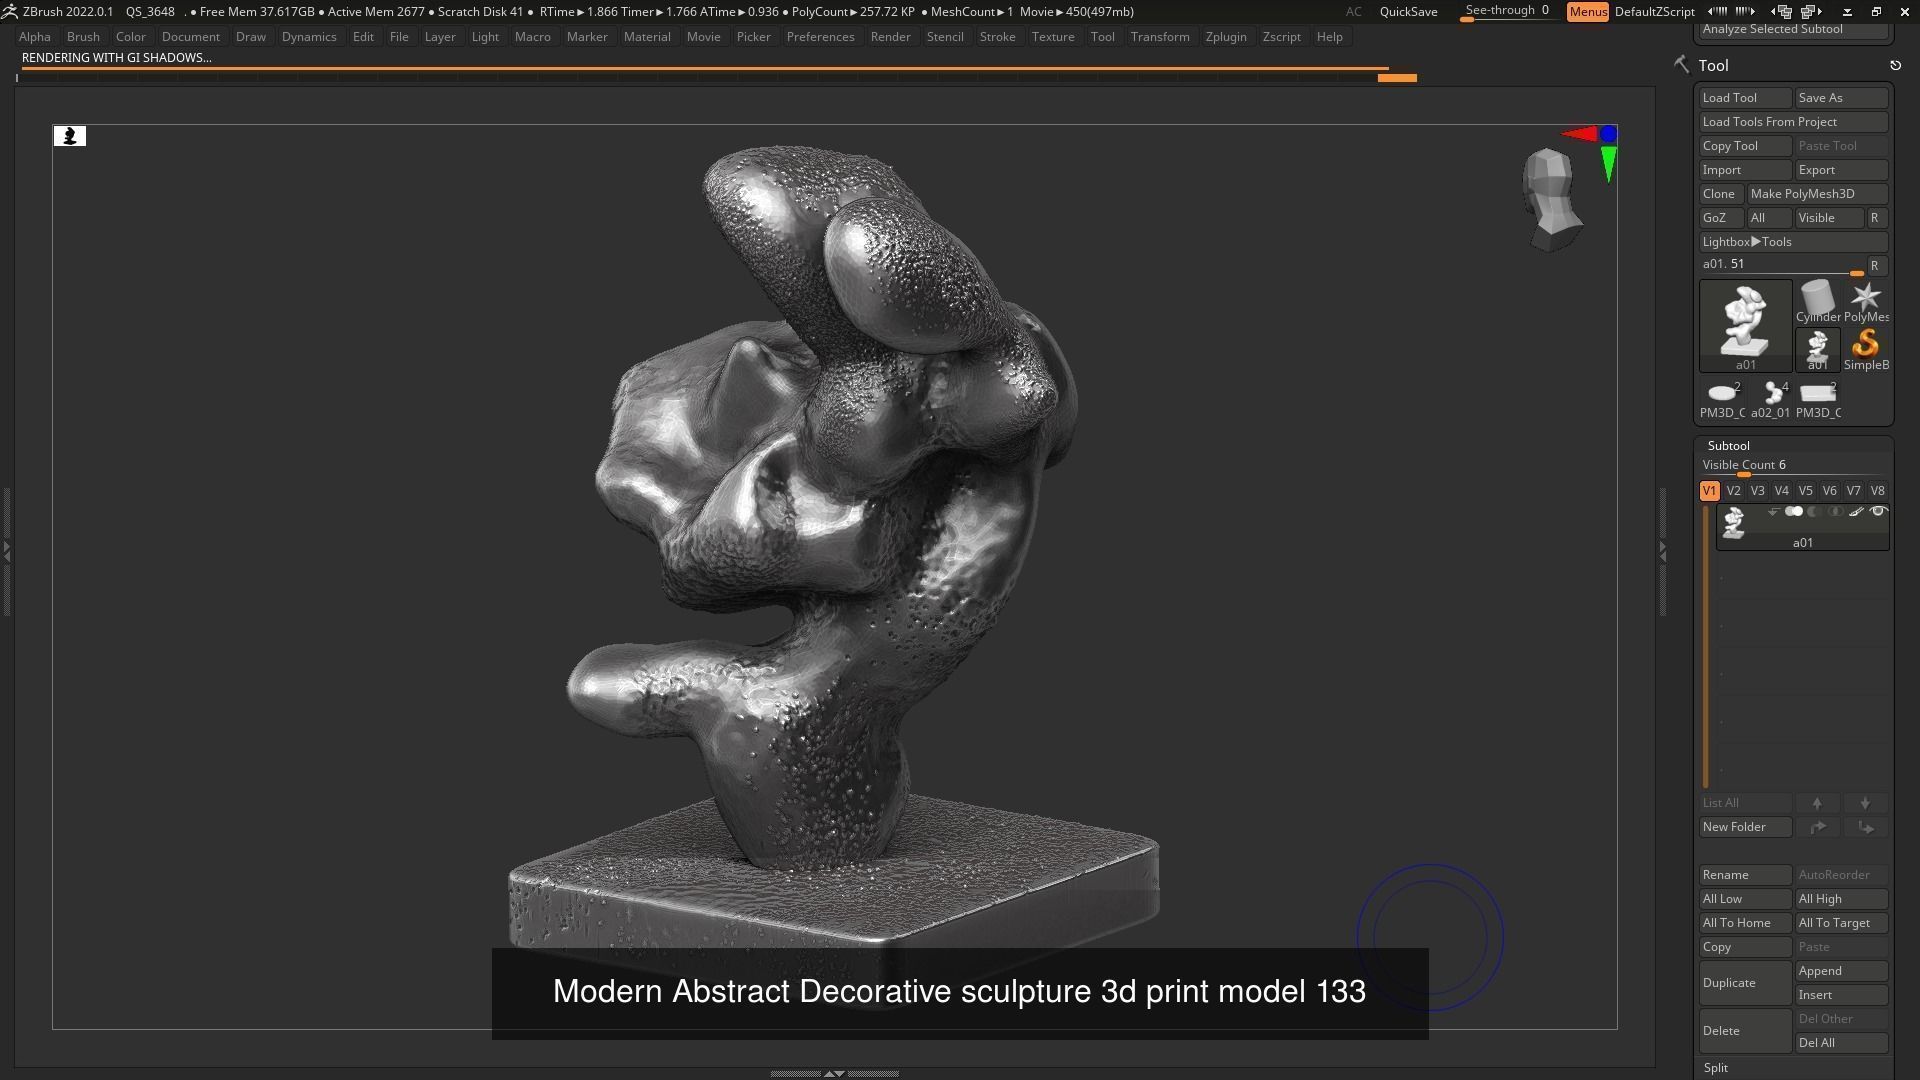
Task: Open the large a01 tool picker
Action: click(1745, 325)
